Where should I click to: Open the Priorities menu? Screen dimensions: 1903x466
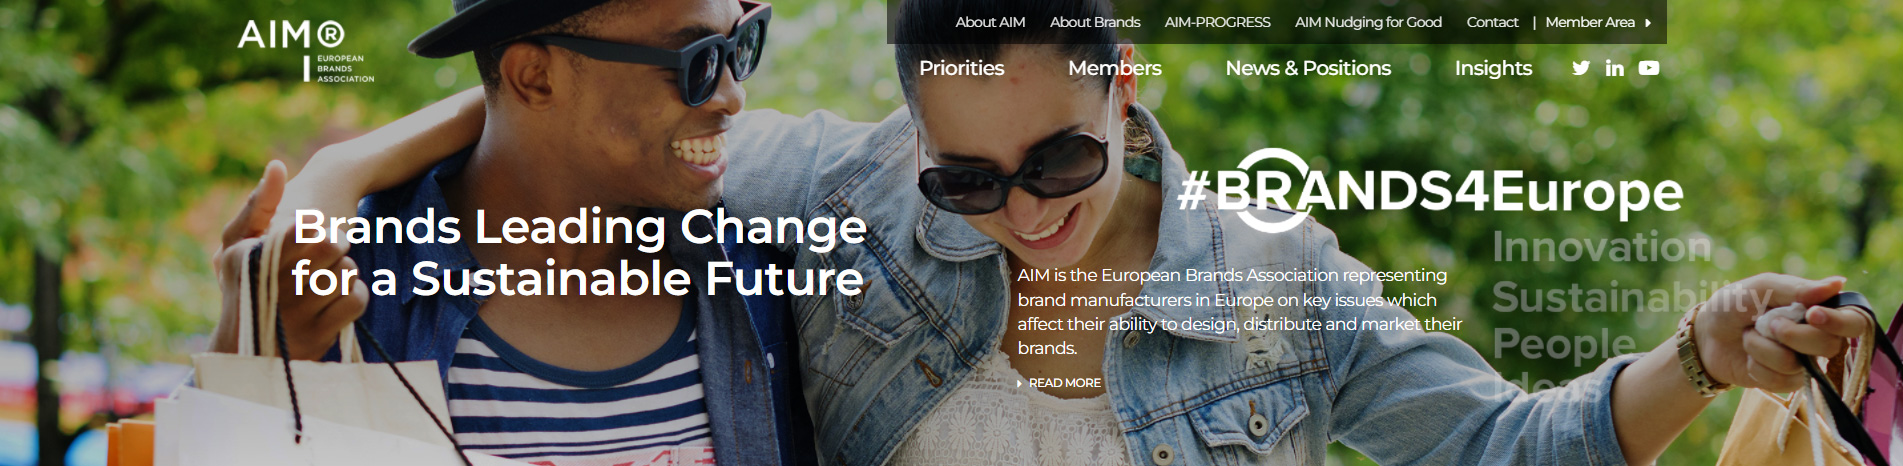(961, 68)
